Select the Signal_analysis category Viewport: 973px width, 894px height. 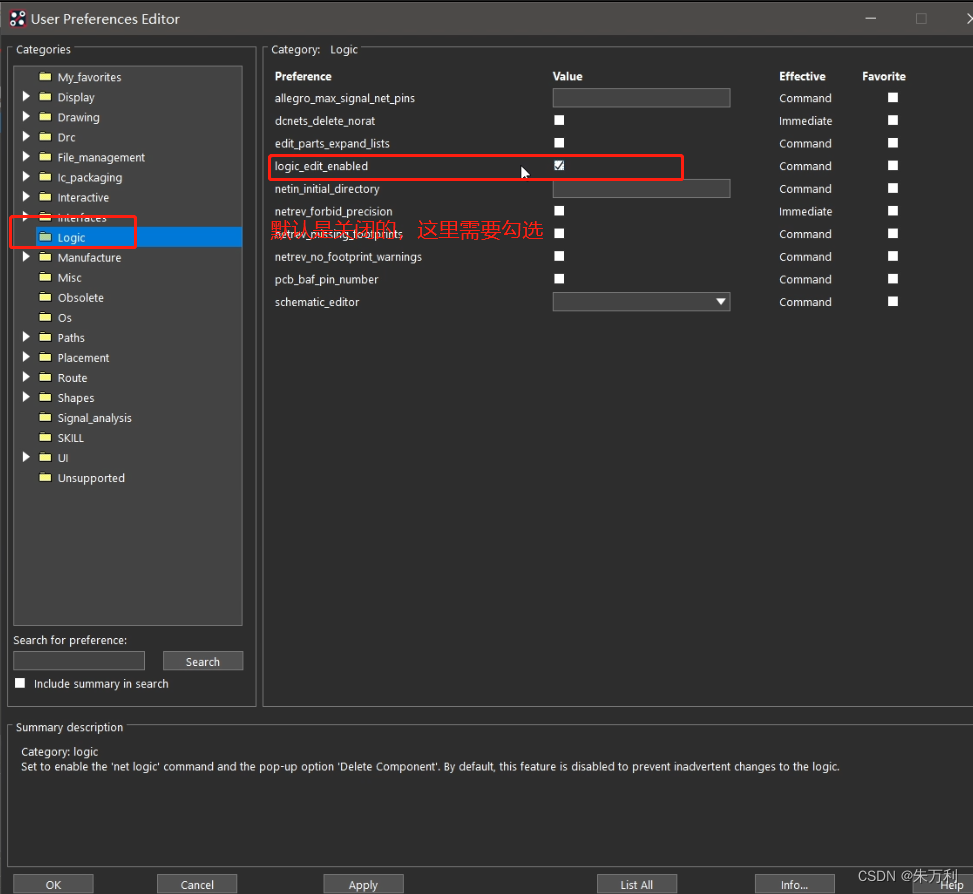pos(94,418)
